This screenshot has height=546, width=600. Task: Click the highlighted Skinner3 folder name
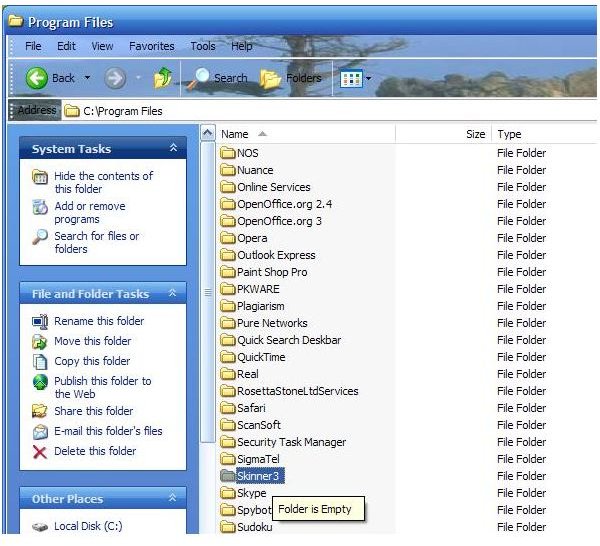pos(260,476)
